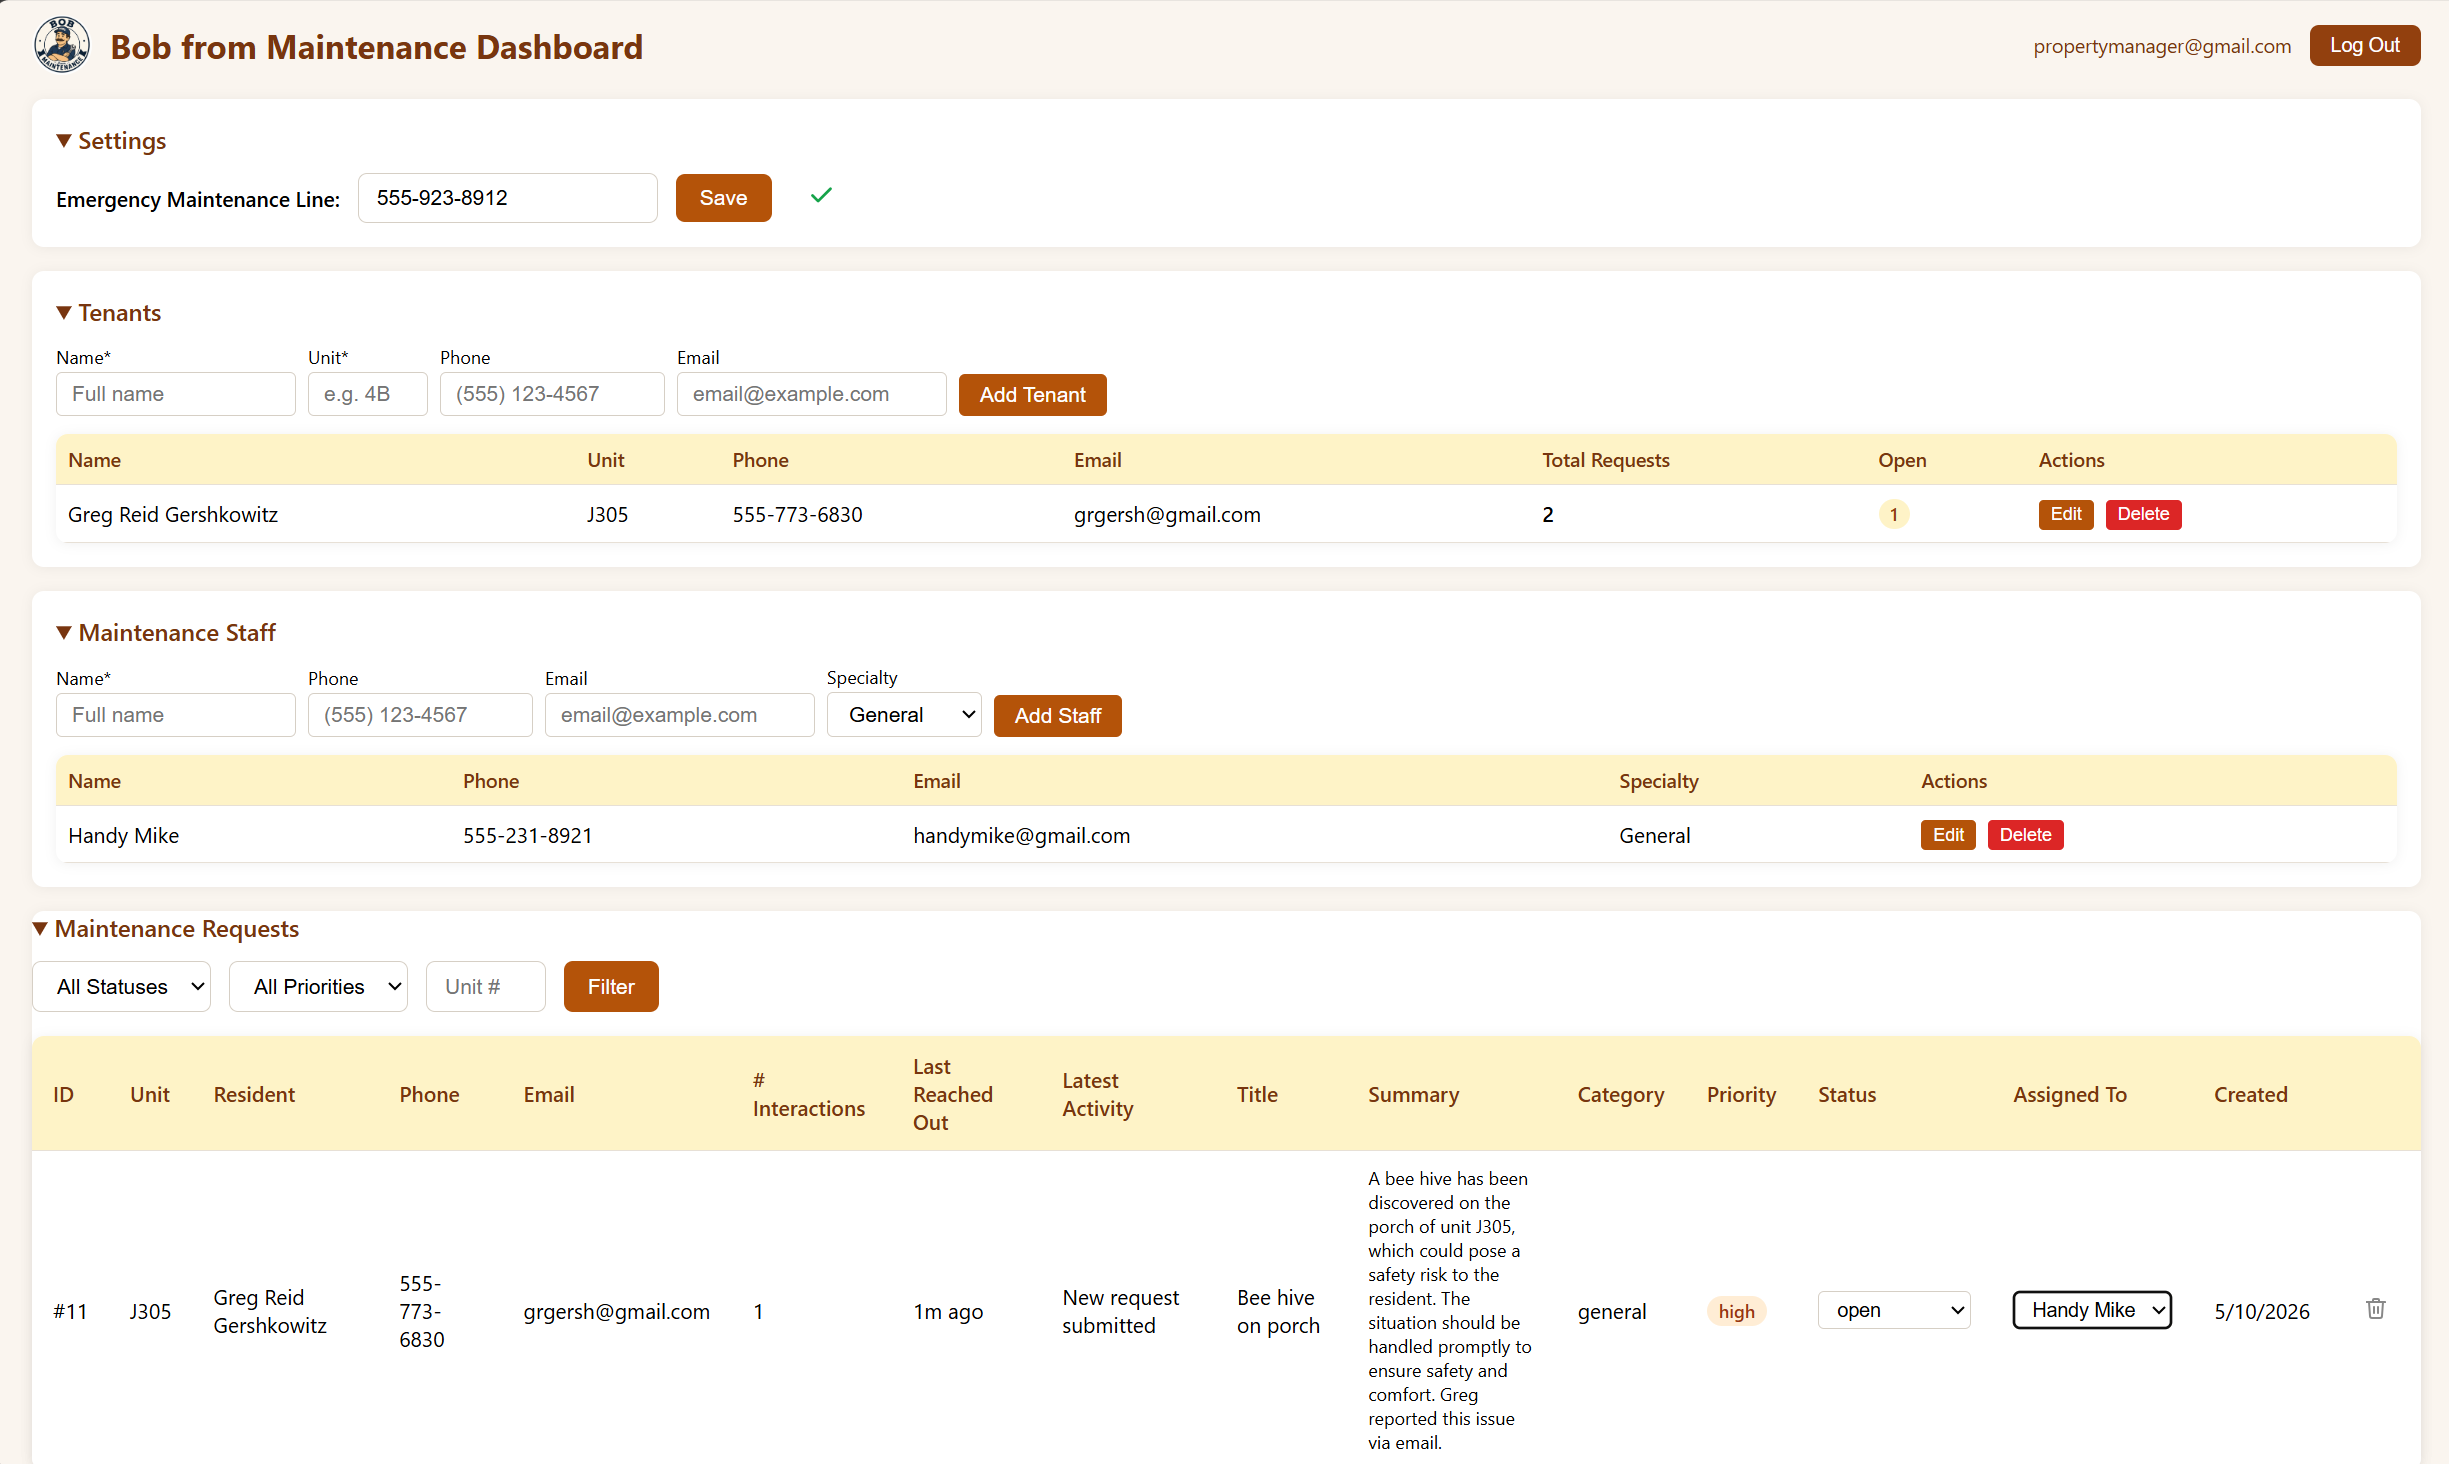Click the tenant Phone input field
Viewport: 2449px width, 1464px height.
[552, 394]
